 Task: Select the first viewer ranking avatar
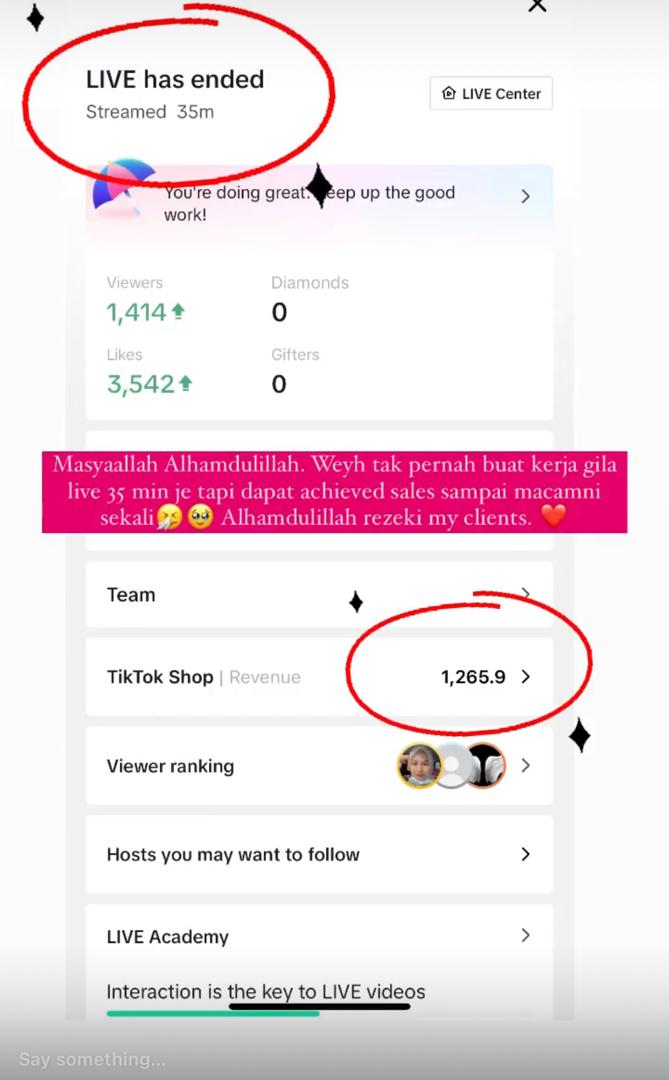(419, 765)
